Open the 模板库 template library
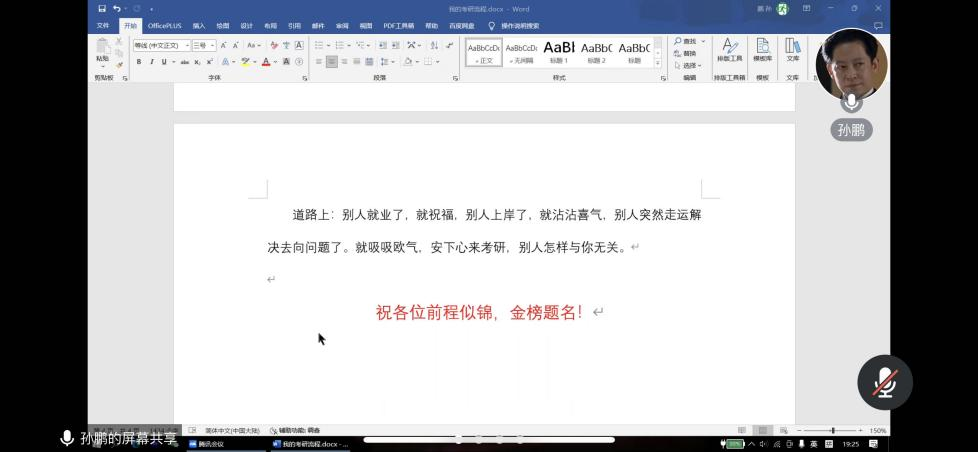This screenshot has height=452, width=978. tap(762, 50)
